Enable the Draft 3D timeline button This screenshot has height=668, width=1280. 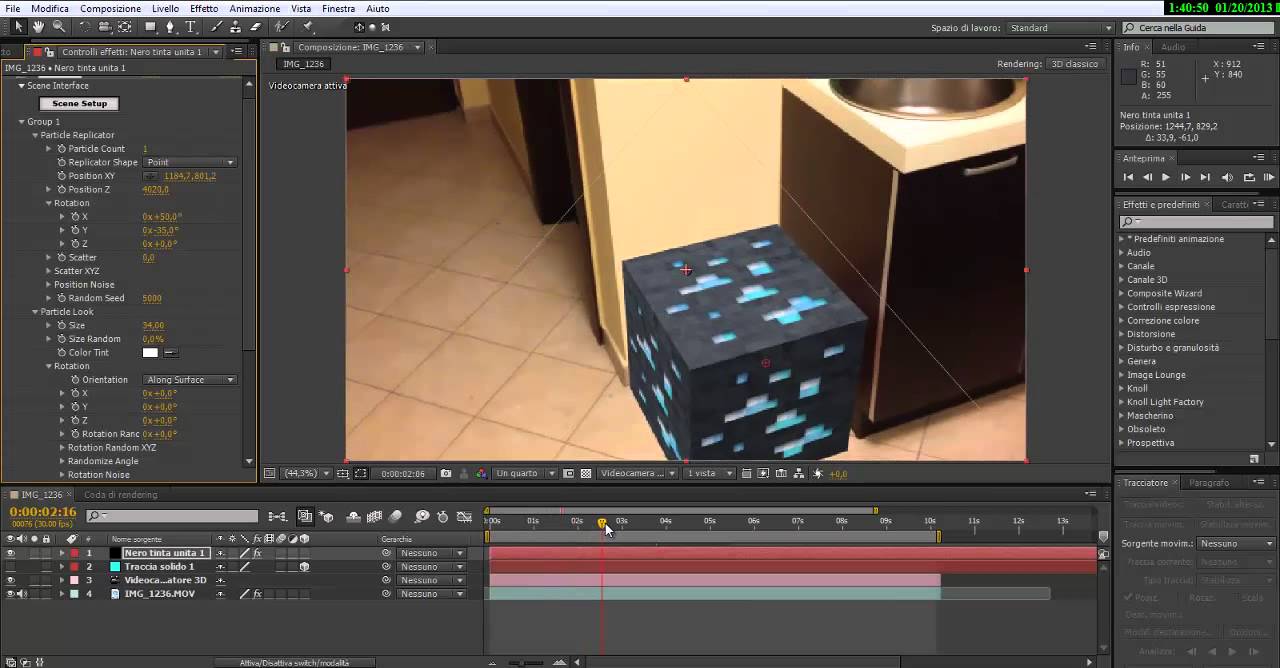pos(327,516)
